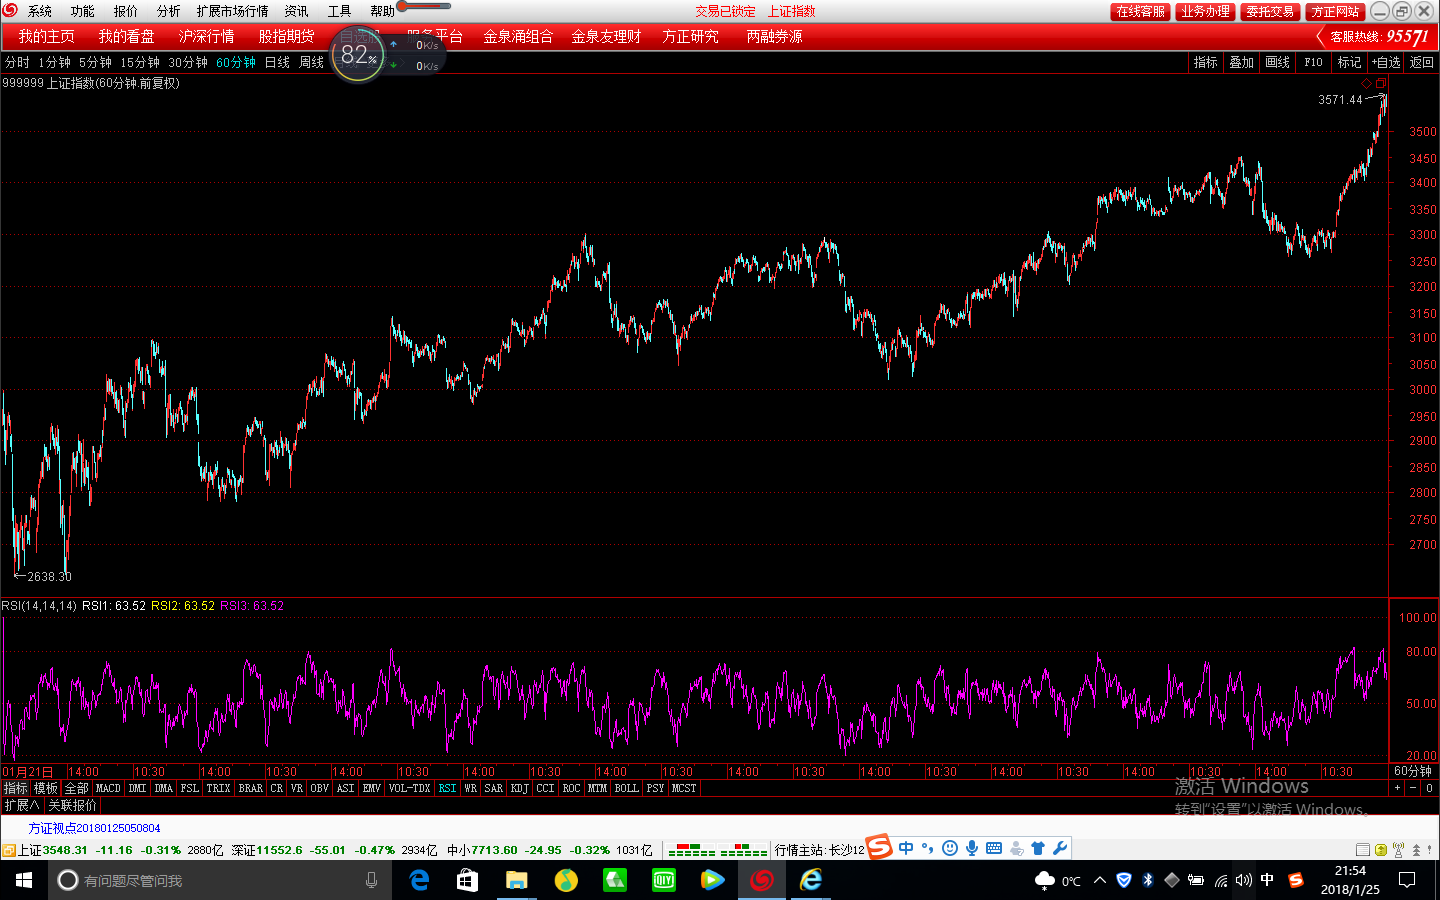Open the 方证视点20180125050804 link
Viewport: 1440px width, 900px height.
coord(94,828)
